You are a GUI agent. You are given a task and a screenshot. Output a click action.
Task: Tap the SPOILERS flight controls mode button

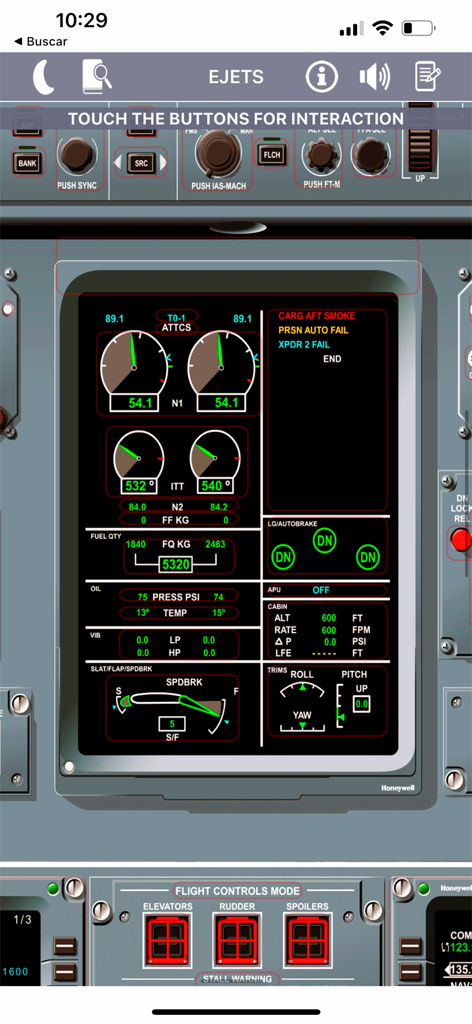point(307,942)
